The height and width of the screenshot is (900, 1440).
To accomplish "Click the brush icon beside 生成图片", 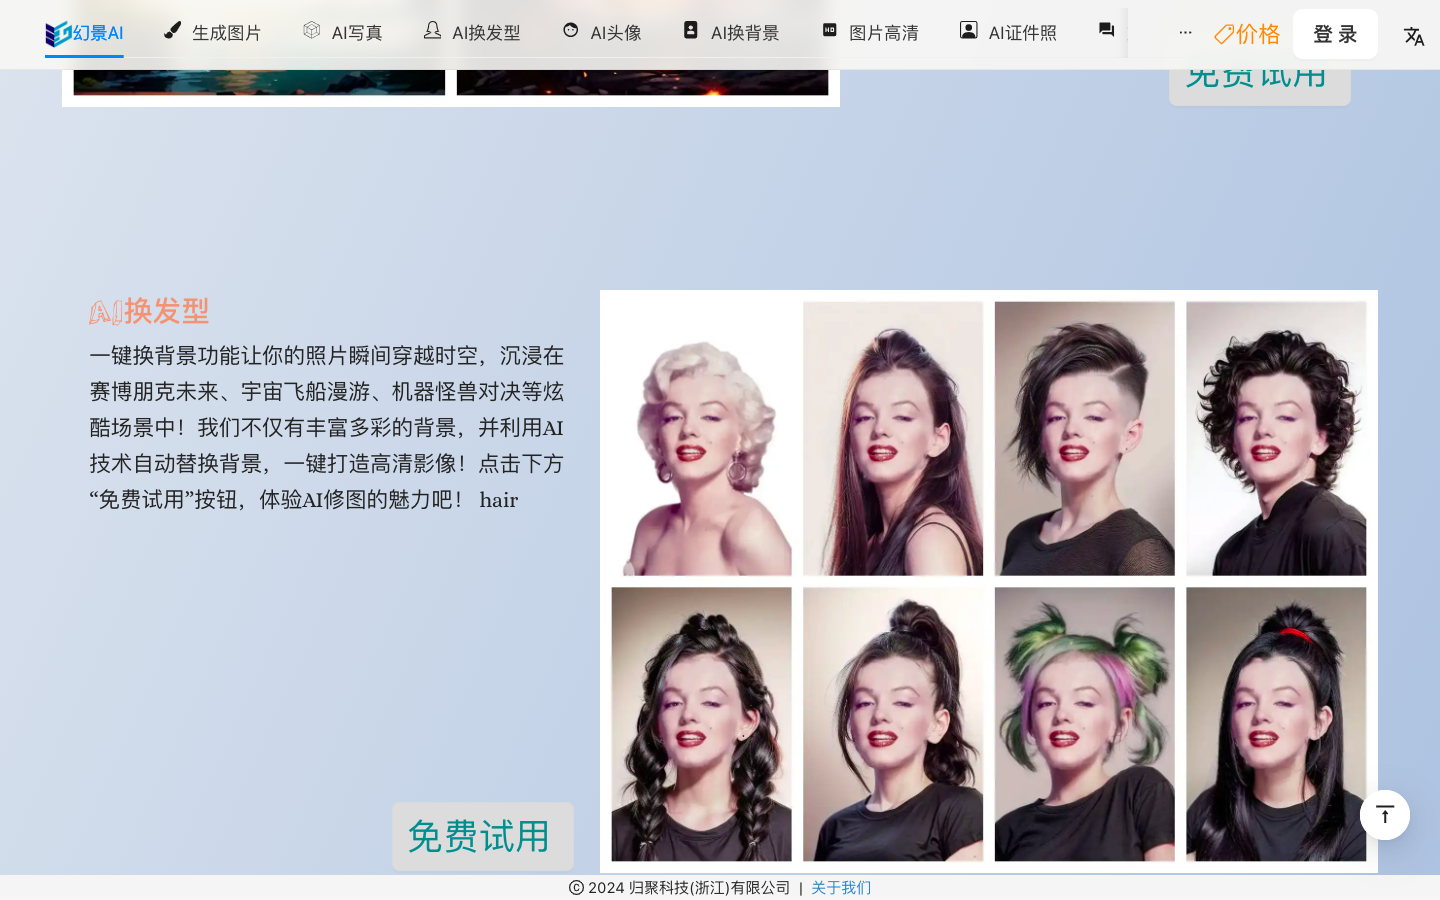I will pyautogui.click(x=173, y=30).
